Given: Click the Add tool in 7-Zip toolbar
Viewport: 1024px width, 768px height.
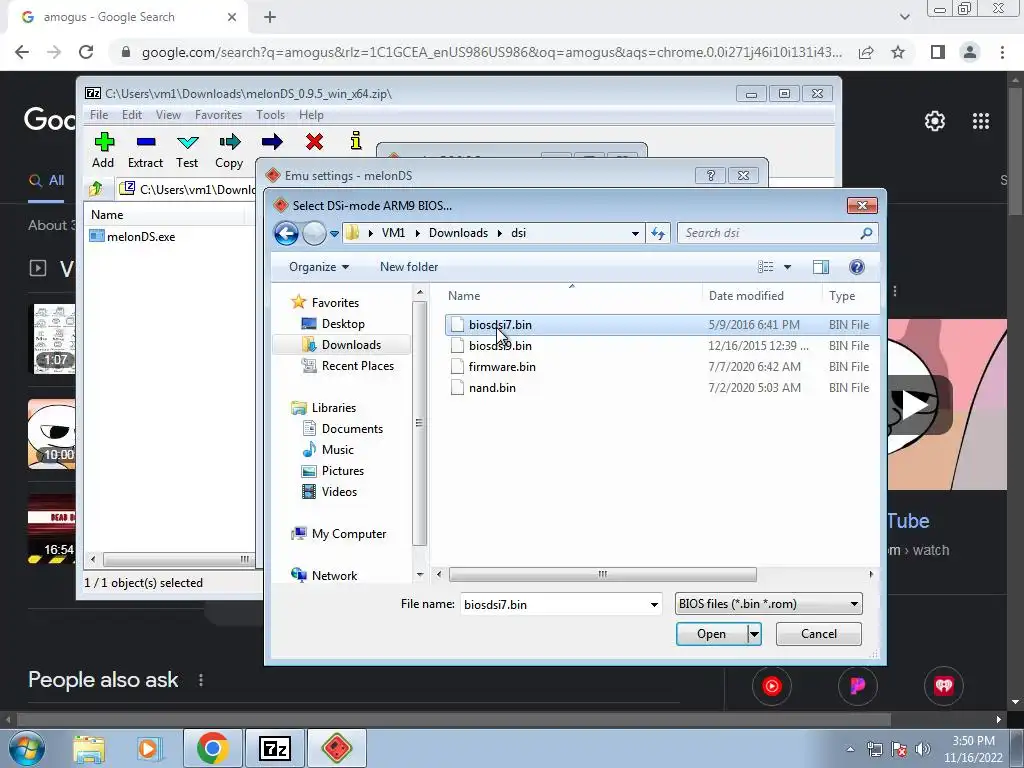Looking at the screenshot, I should click(103, 150).
